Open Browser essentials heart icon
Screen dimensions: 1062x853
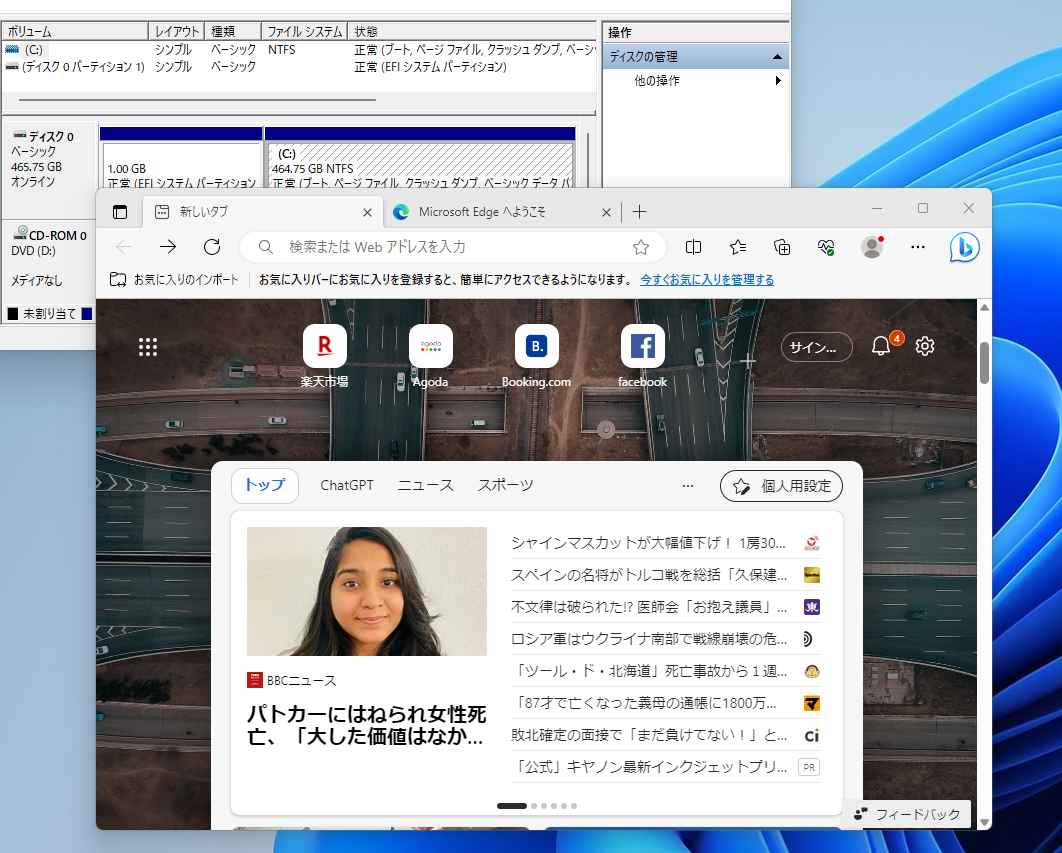pyautogui.click(x=826, y=247)
